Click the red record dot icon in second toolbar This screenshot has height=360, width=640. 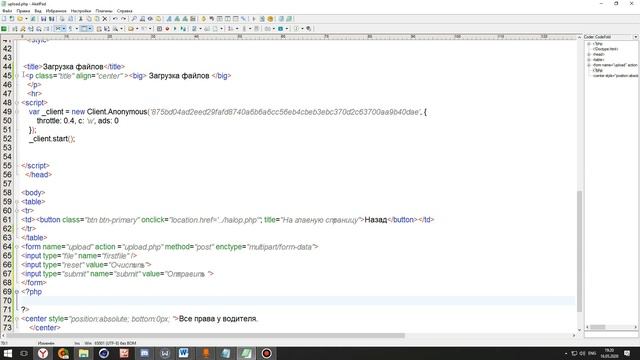(167, 29)
